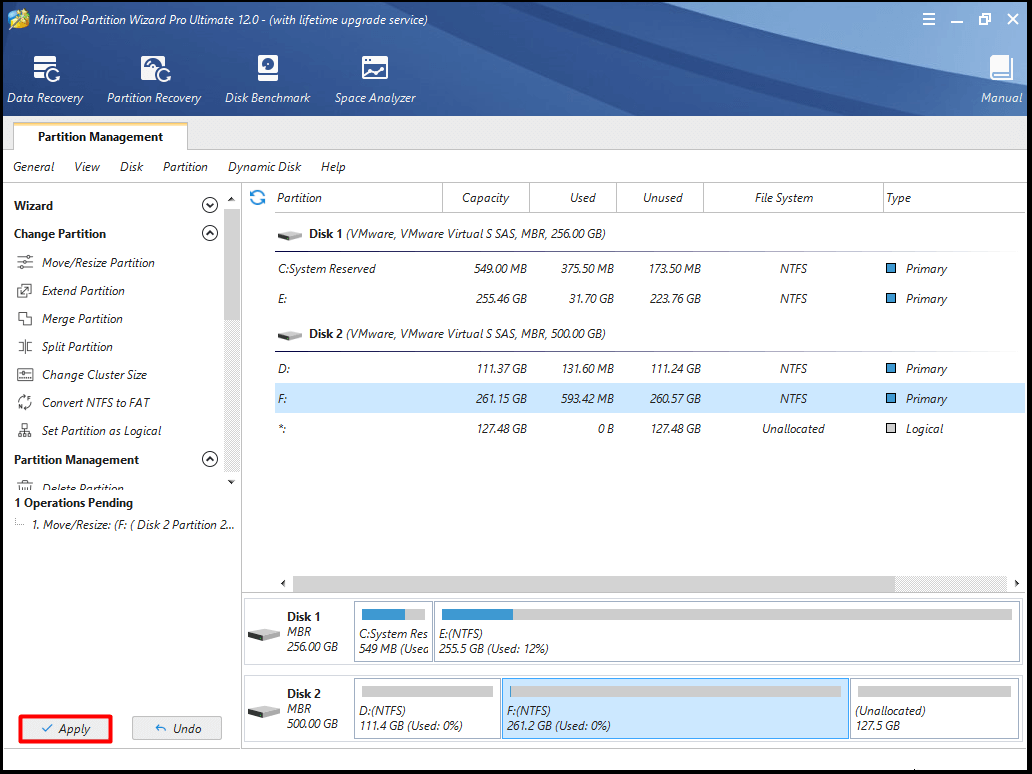Click the Extend Partition icon
Screen dimensions: 1032x774
click(25, 291)
